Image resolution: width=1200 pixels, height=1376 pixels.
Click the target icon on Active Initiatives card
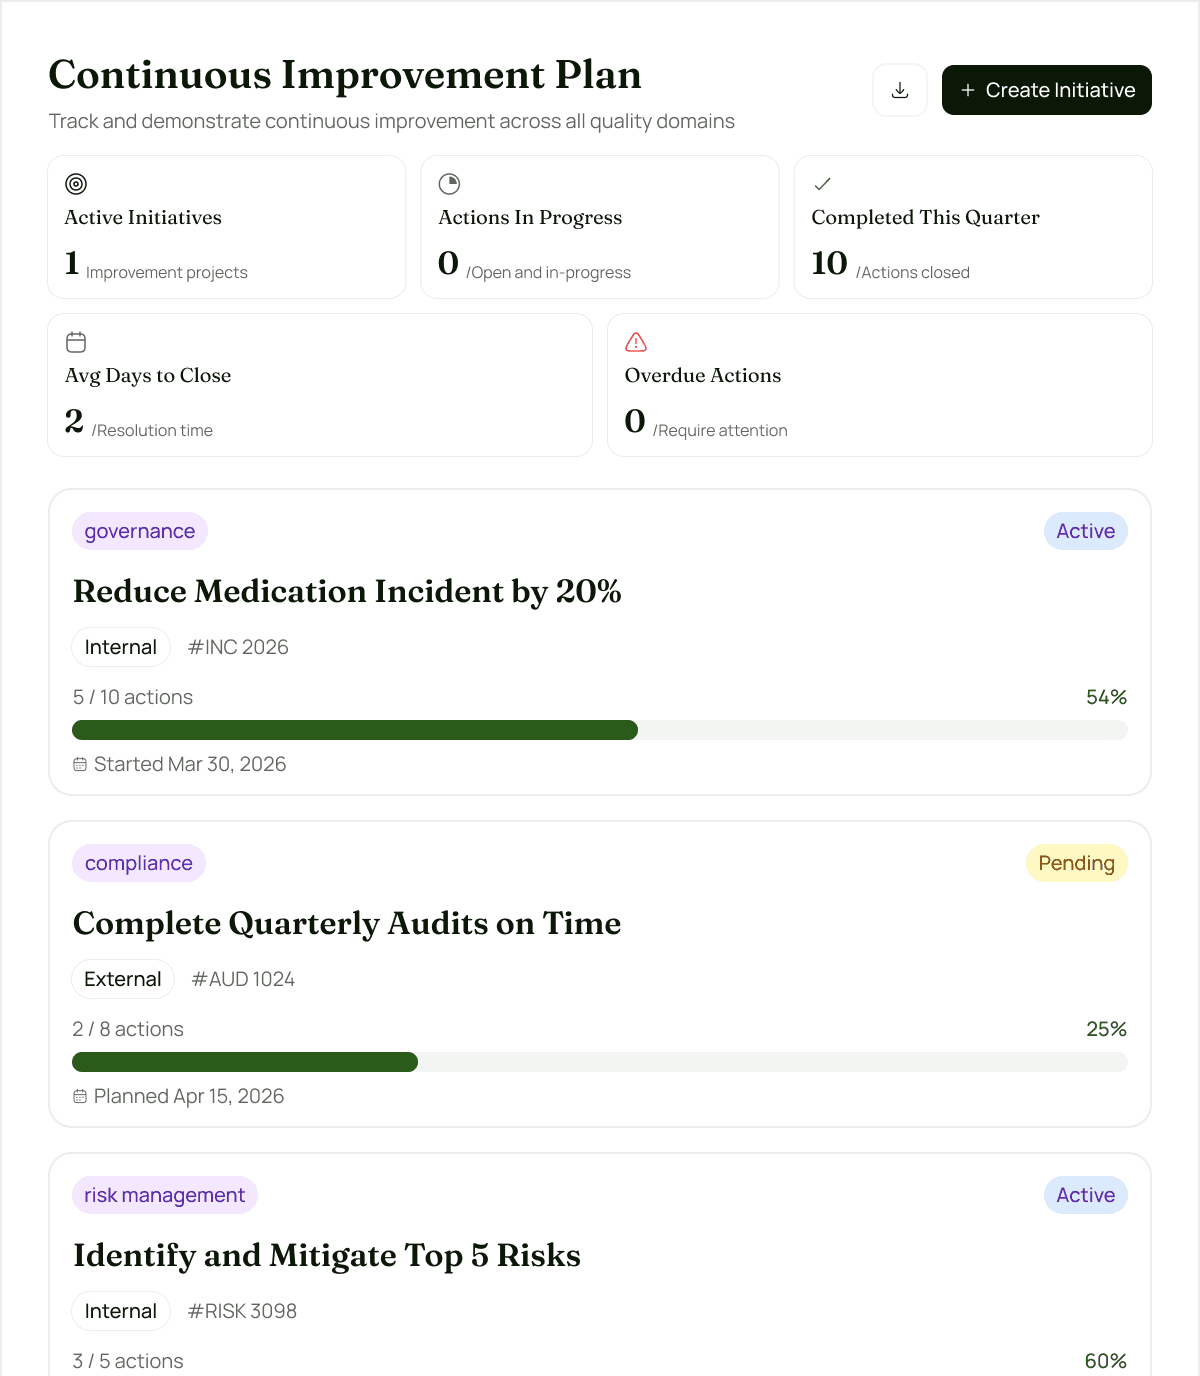[76, 184]
